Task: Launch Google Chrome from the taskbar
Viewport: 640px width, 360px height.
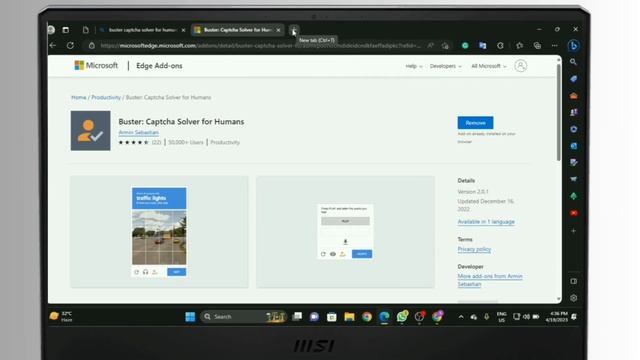Action: 367,317
